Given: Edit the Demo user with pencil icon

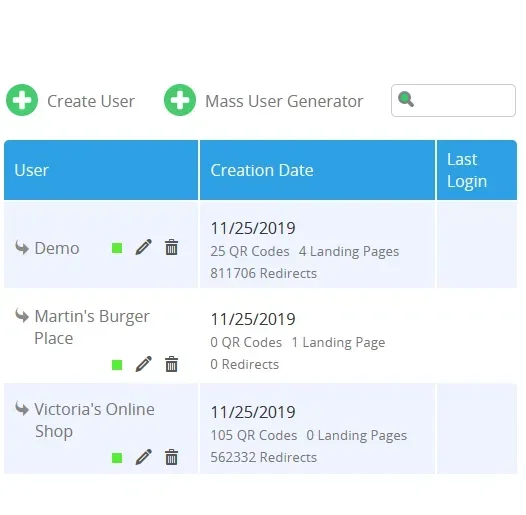Looking at the screenshot, I should [x=144, y=248].
